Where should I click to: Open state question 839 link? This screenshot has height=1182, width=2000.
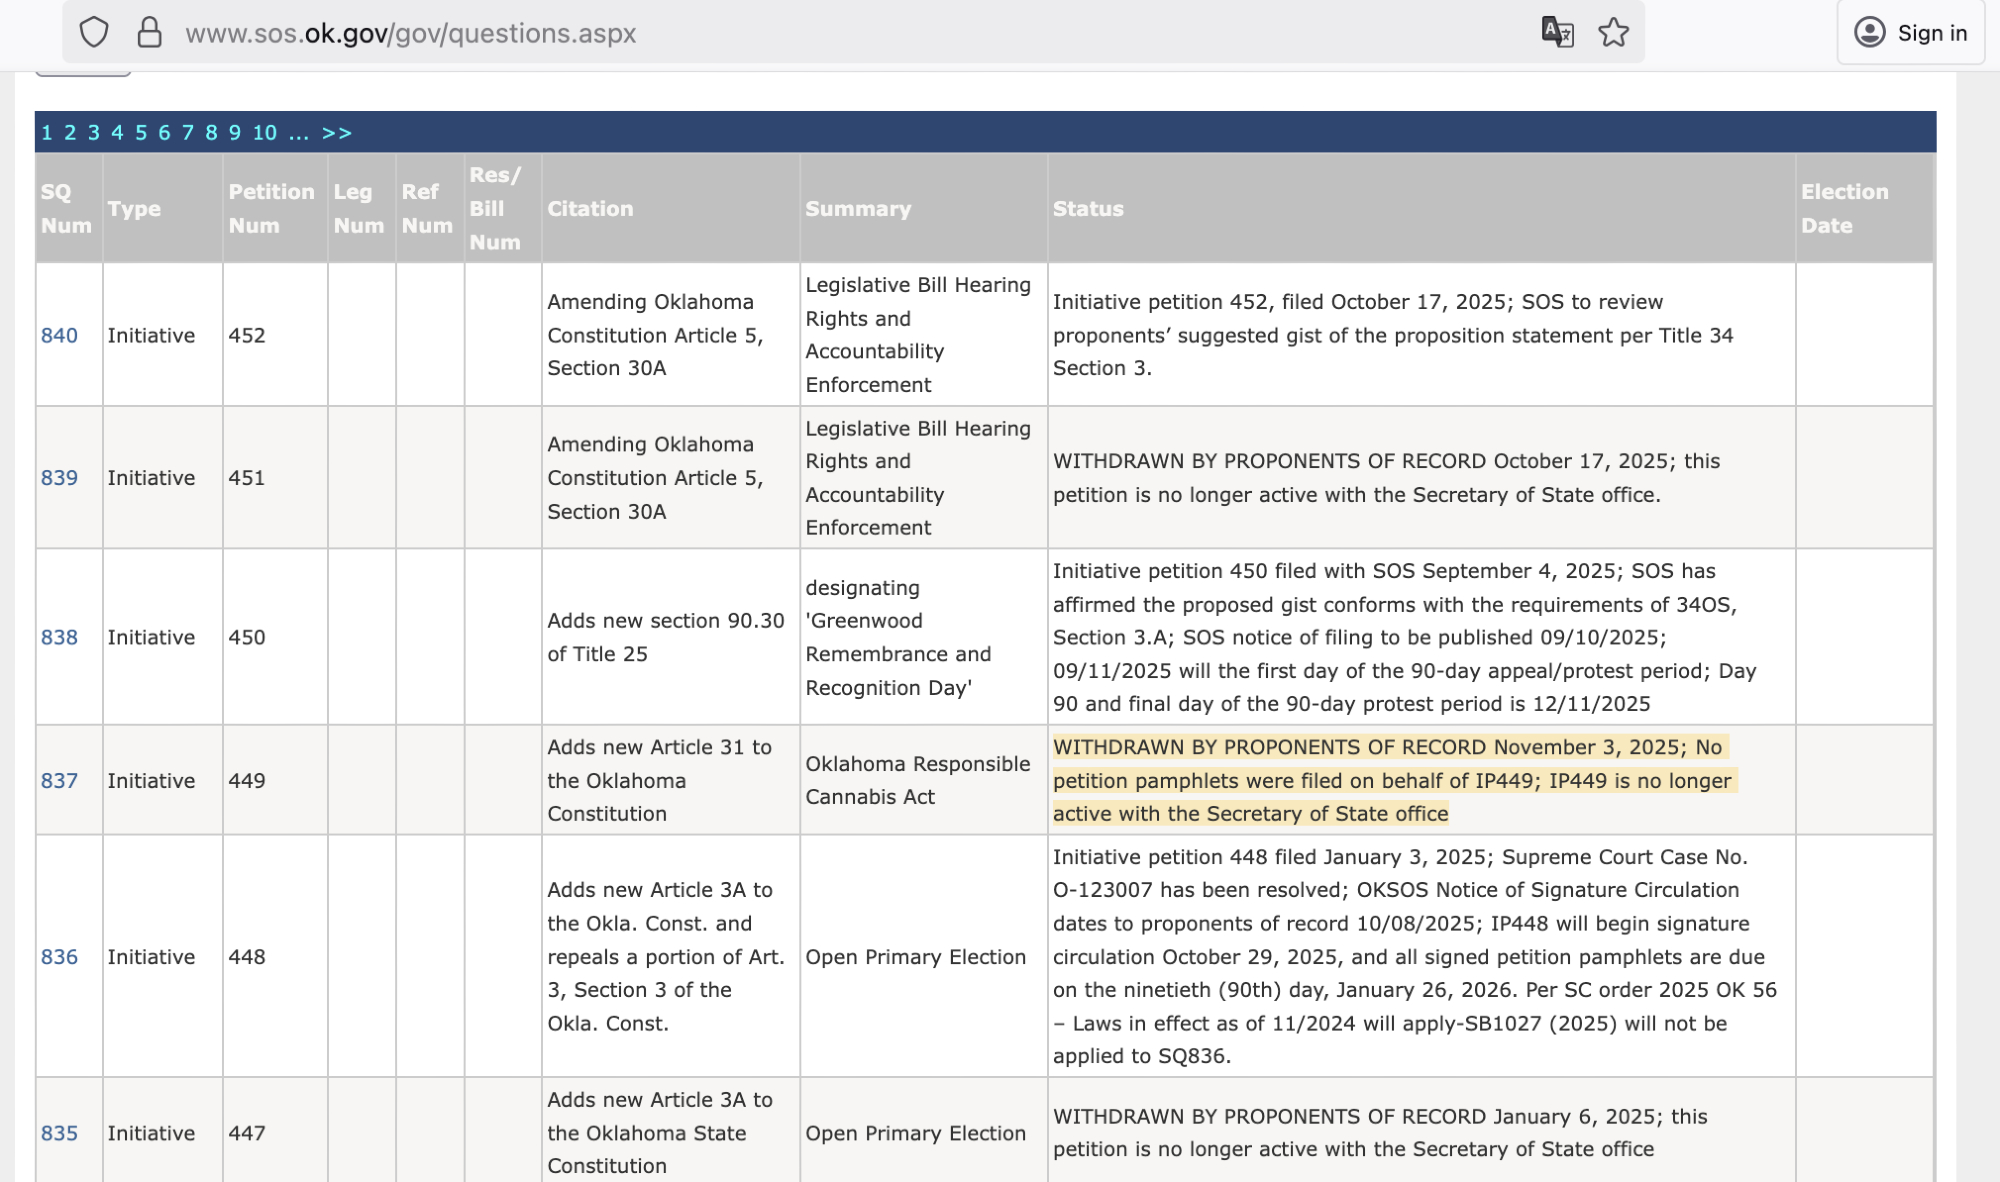pos(59,478)
